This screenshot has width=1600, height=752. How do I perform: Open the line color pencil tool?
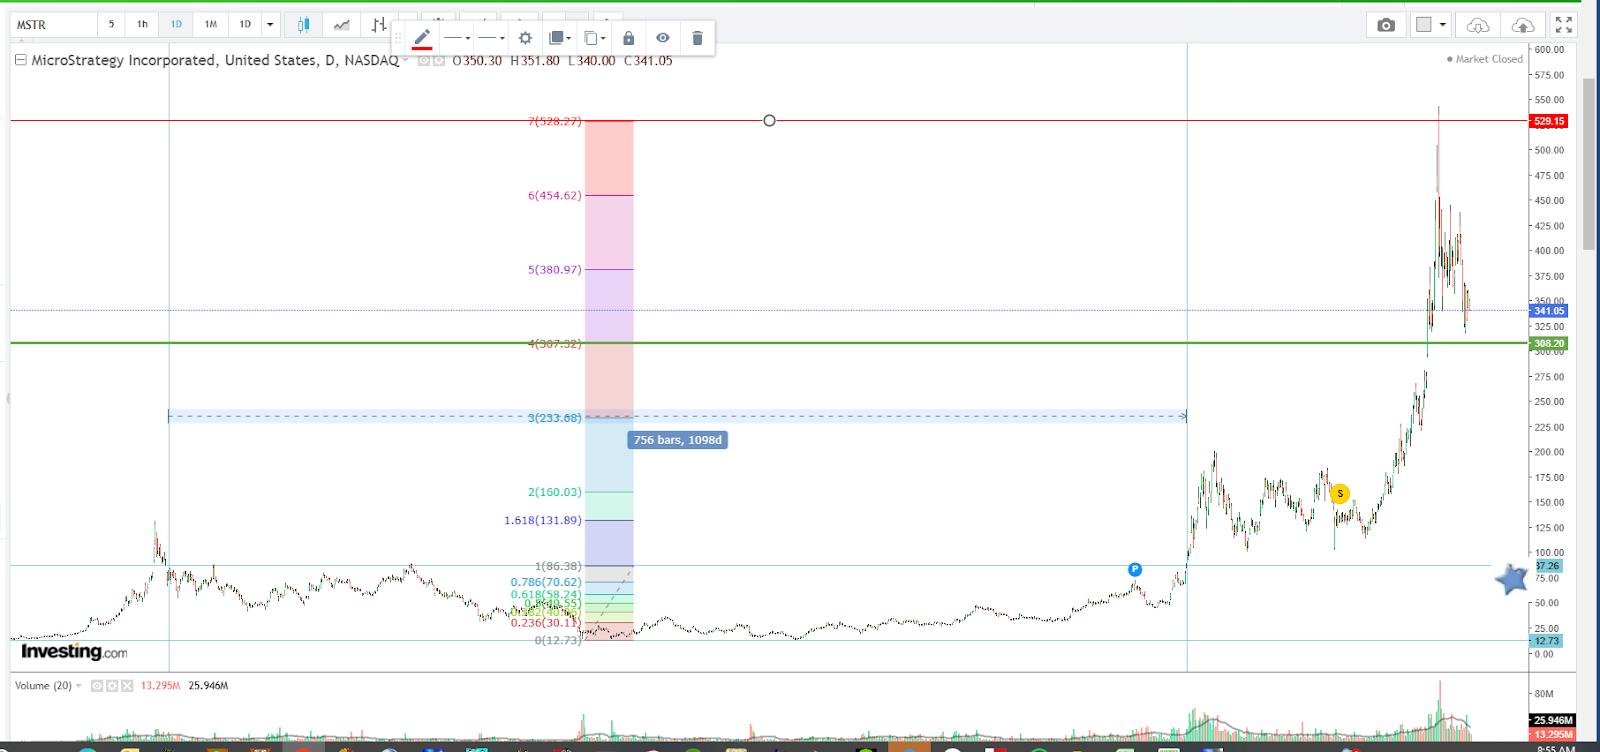(422, 38)
